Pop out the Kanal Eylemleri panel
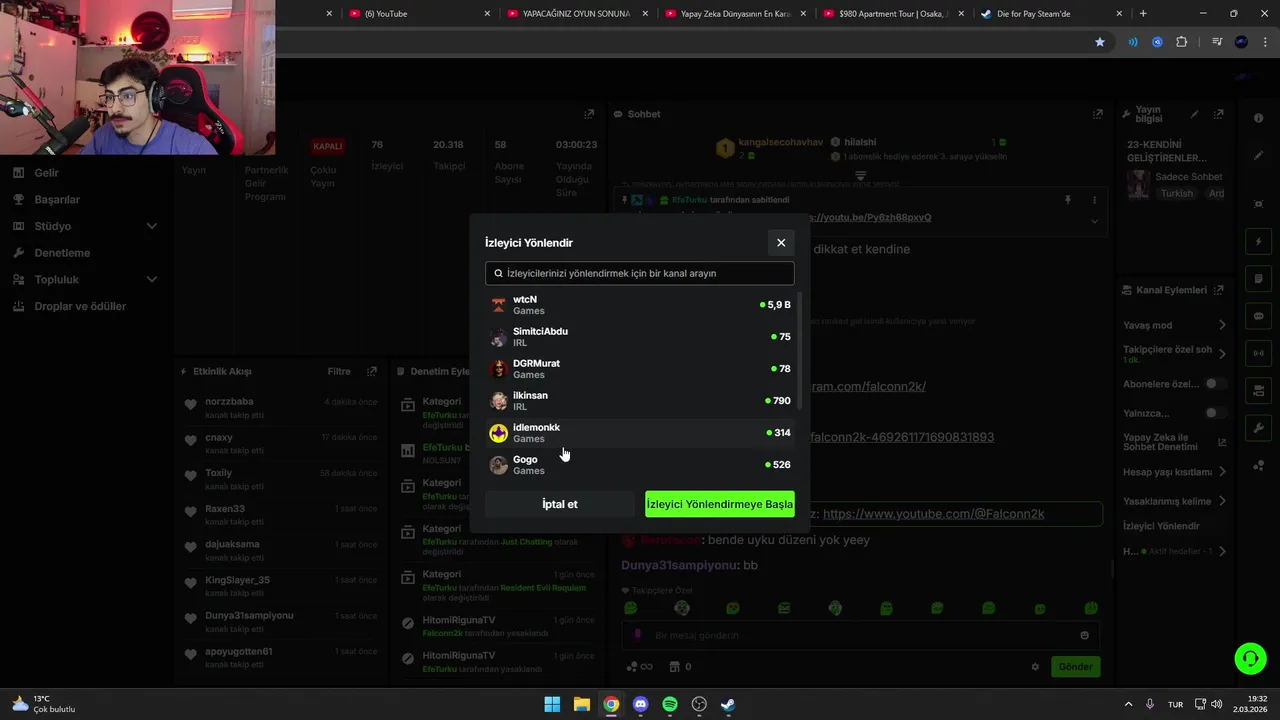The height and width of the screenshot is (720, 1280). click(1219, 290)
